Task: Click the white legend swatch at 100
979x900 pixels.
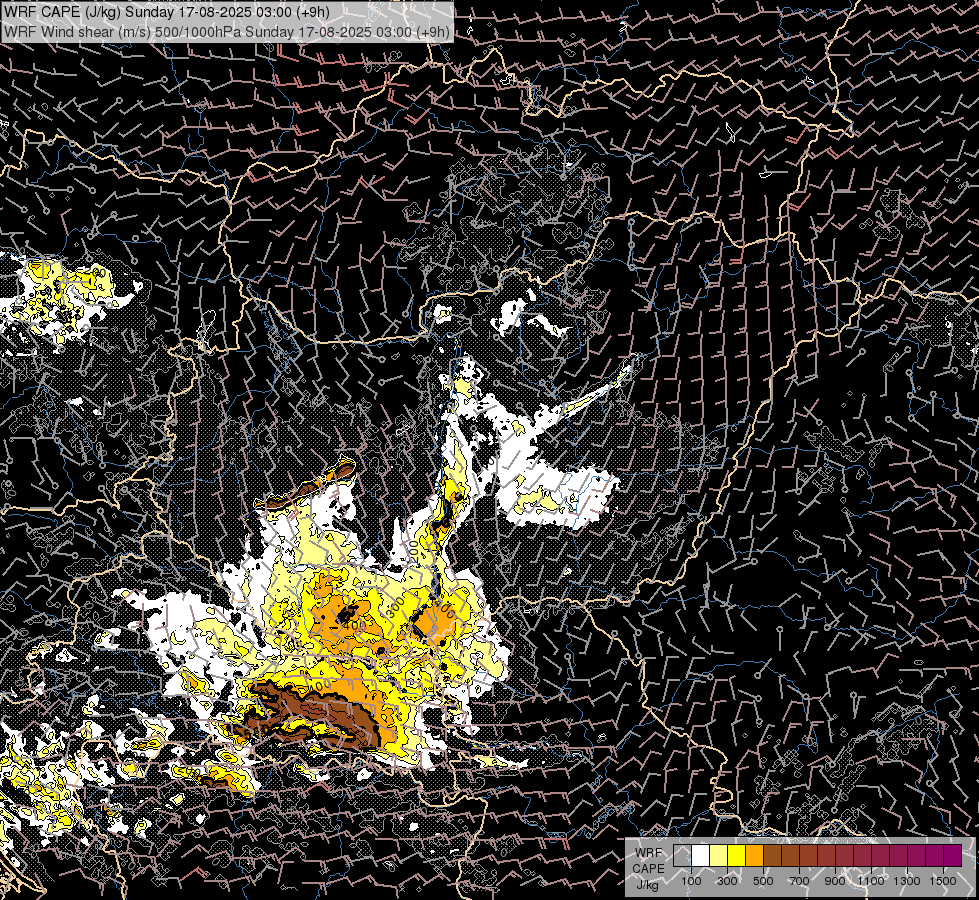Action: tap(700, 855)
